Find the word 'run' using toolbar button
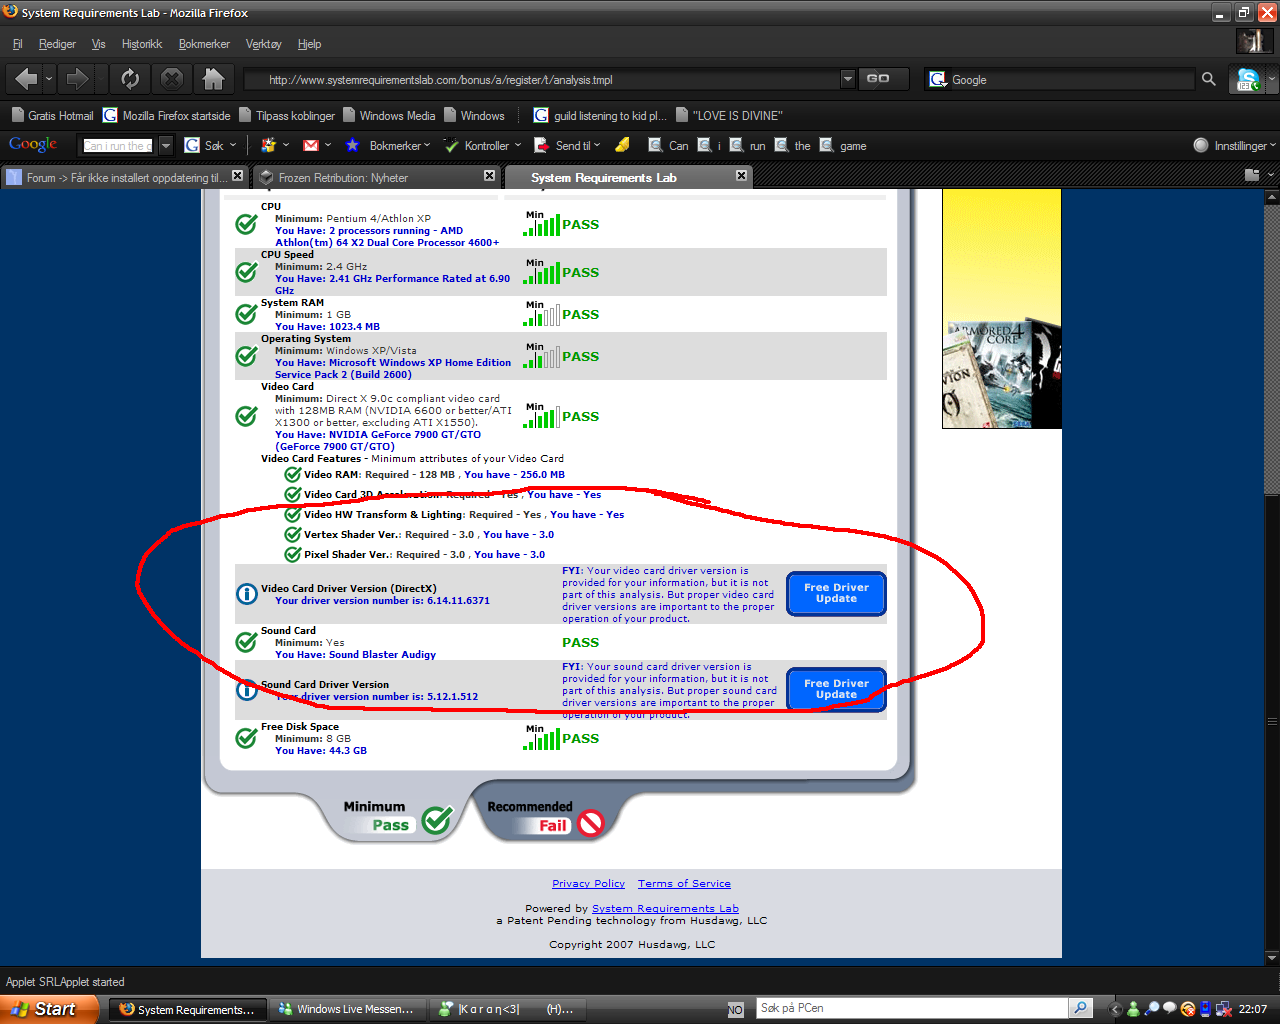 coord(748,145)
